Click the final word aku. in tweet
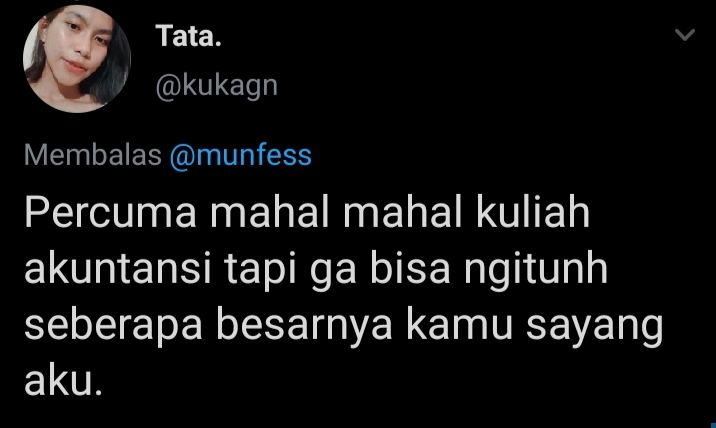 (62, 380)
